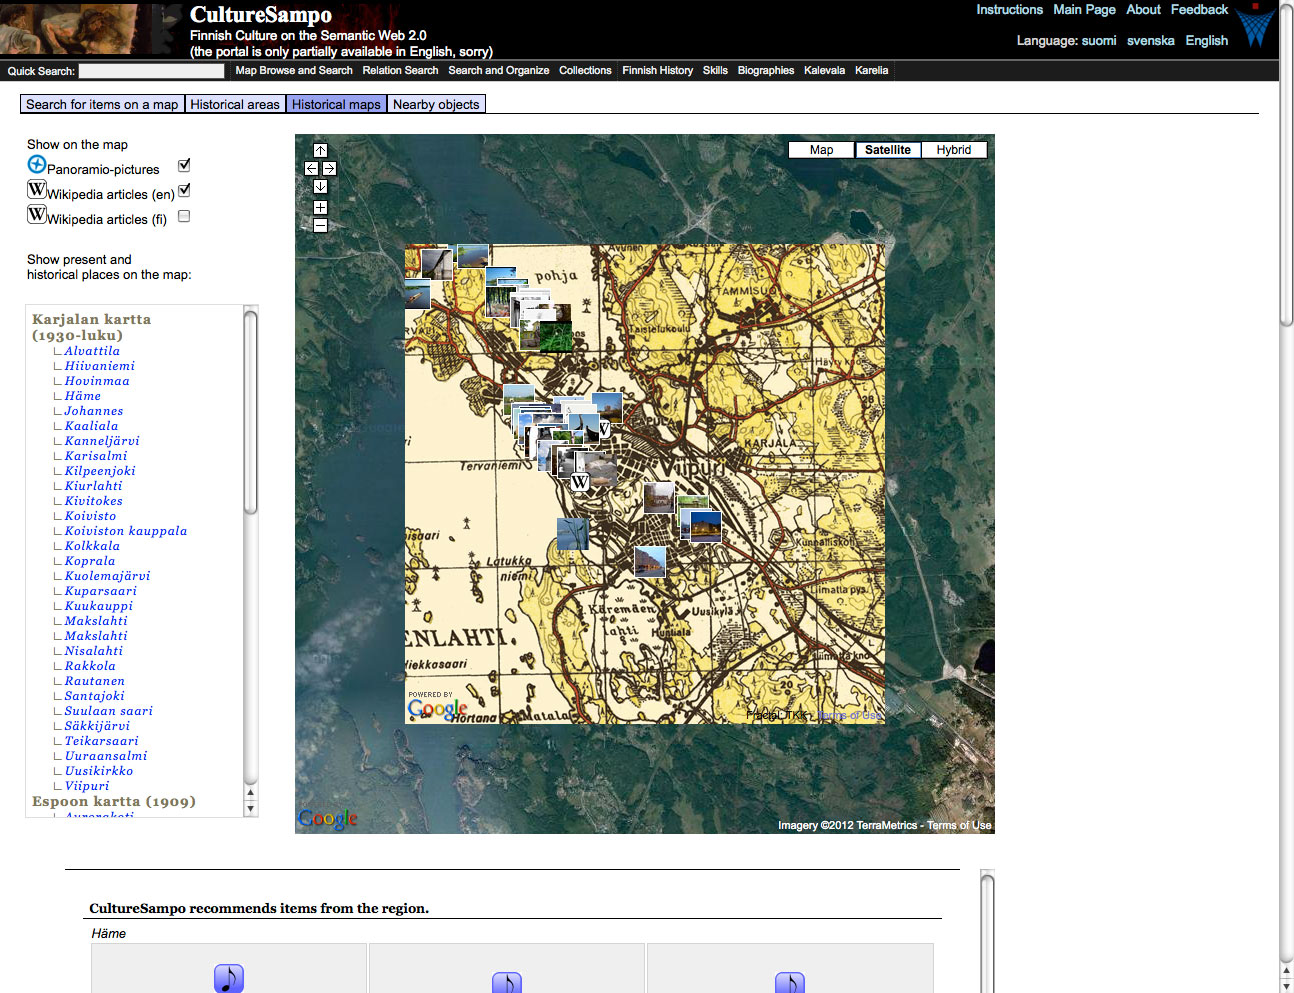Open Search and Organize menu
The image size is (1294, 993).
point(498,71)
